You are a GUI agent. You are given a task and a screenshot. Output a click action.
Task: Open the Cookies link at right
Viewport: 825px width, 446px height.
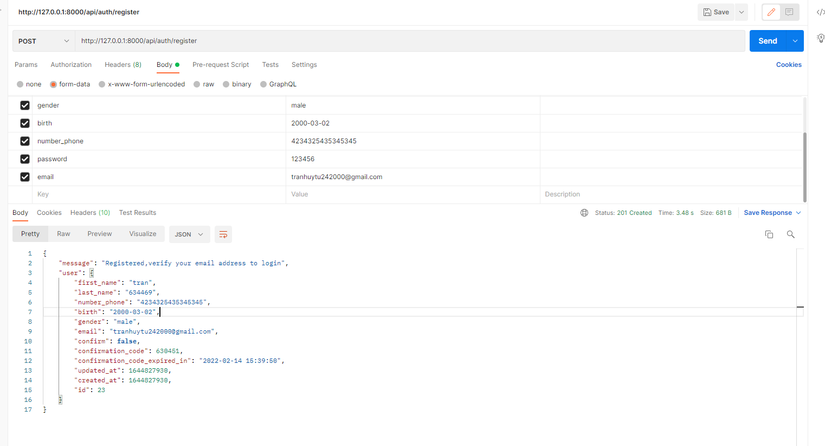click(x=789, y=65)
